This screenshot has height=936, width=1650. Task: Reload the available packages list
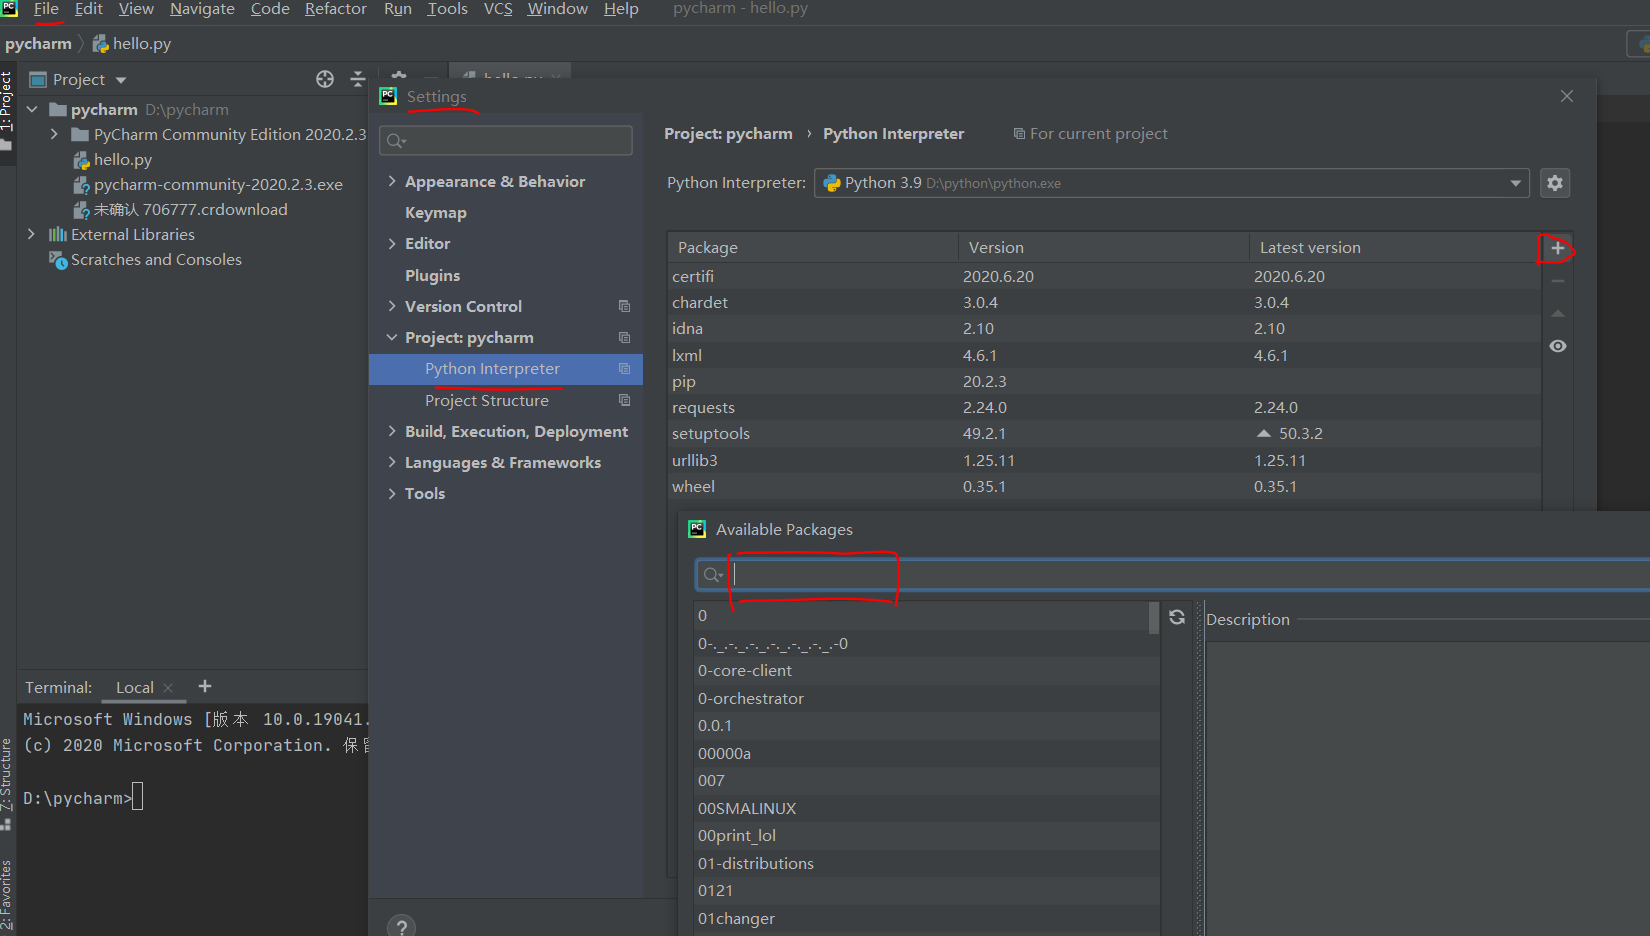click(x=1177, y=617)
